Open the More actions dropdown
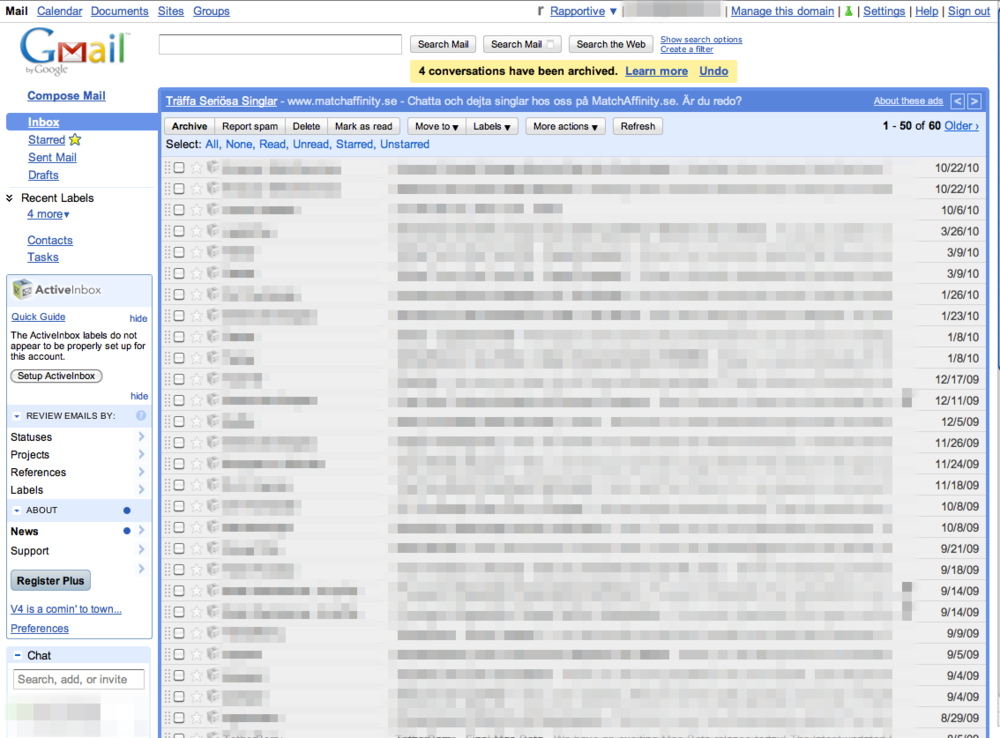Viewport: 1000px width, 738px height. pos(566,126)
